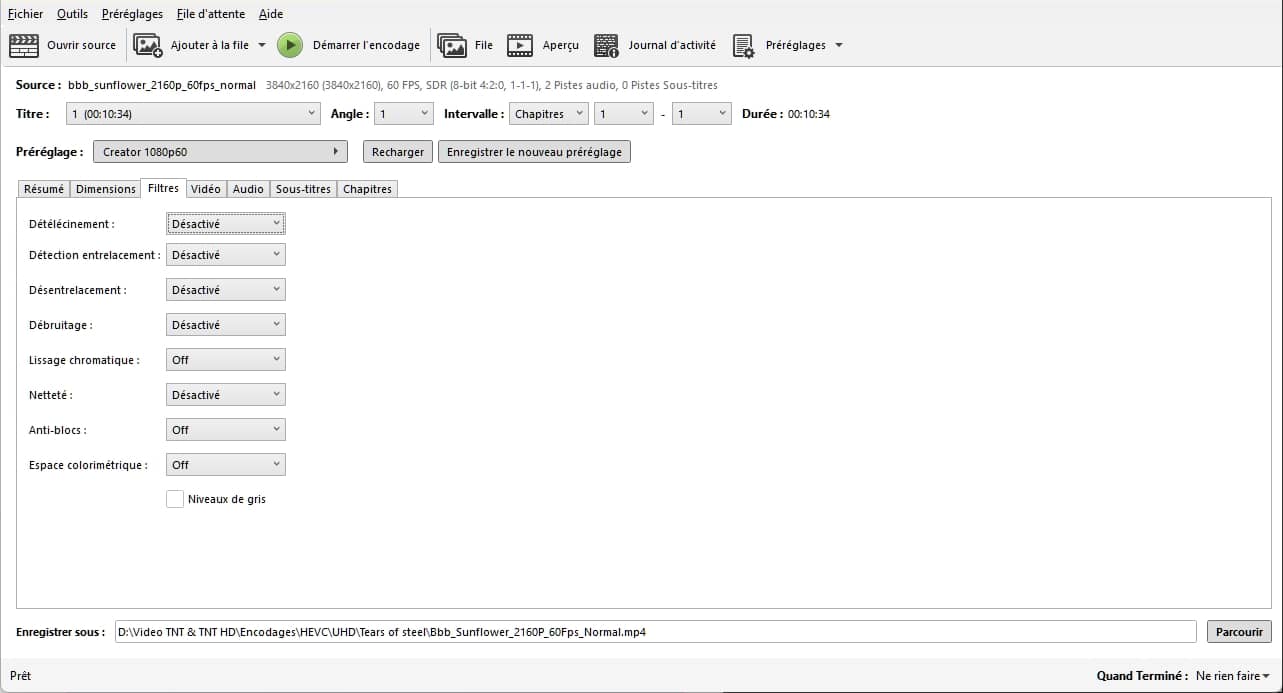Image resolution: width=1283 pixels, height=693 pixels.
Task: Expand the Débruitage dropdown
Action: click(225, 325)
